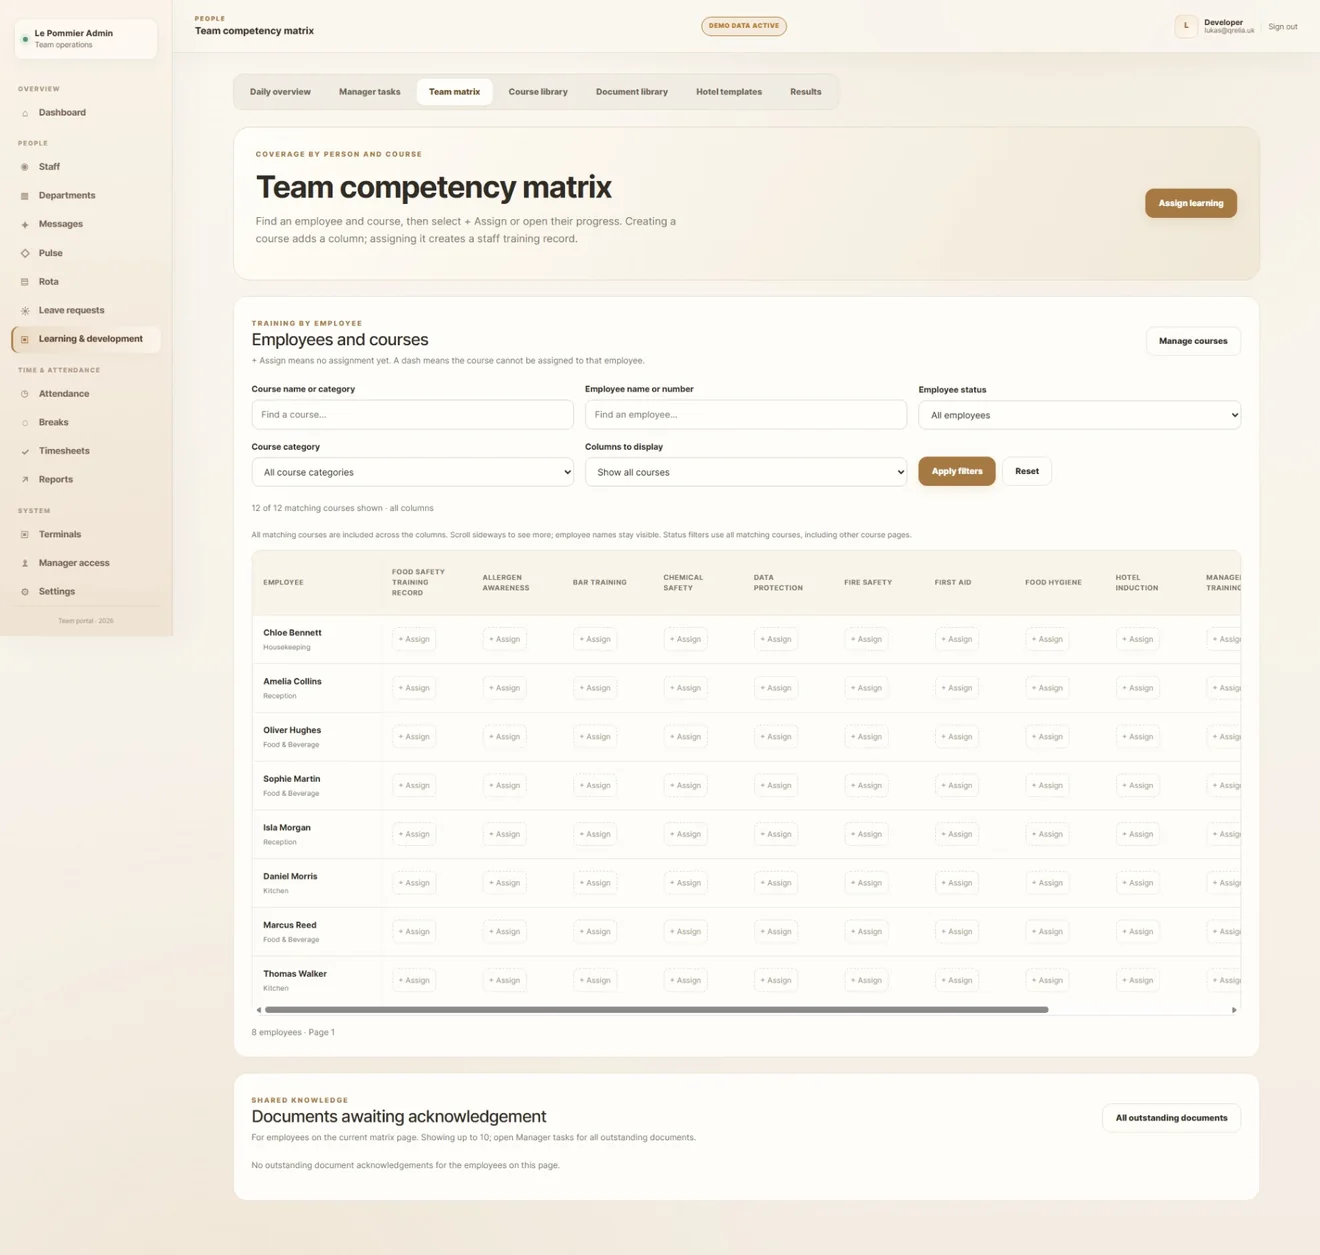Expand the Columns to display dropdown

[x=746, y=472]
